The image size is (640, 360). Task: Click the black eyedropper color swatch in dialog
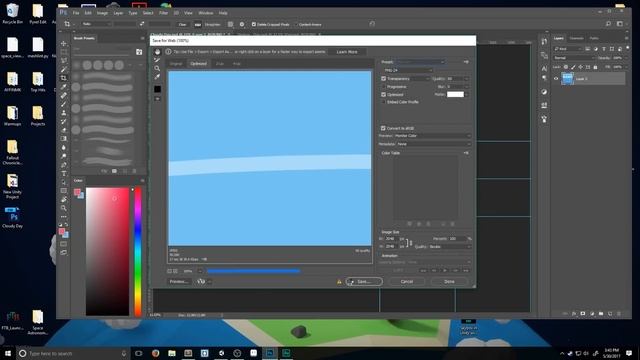click(158, 89)
